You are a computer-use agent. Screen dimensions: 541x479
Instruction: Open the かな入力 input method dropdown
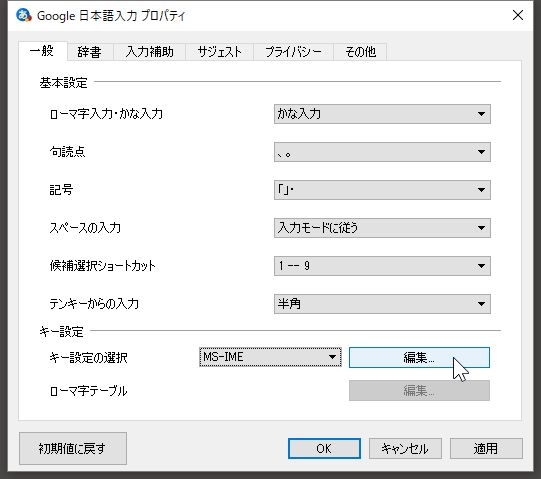382,114
